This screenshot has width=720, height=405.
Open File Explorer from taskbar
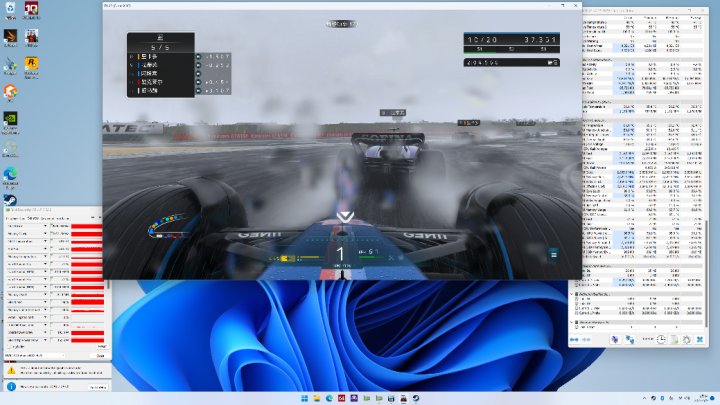pos(317,398)
